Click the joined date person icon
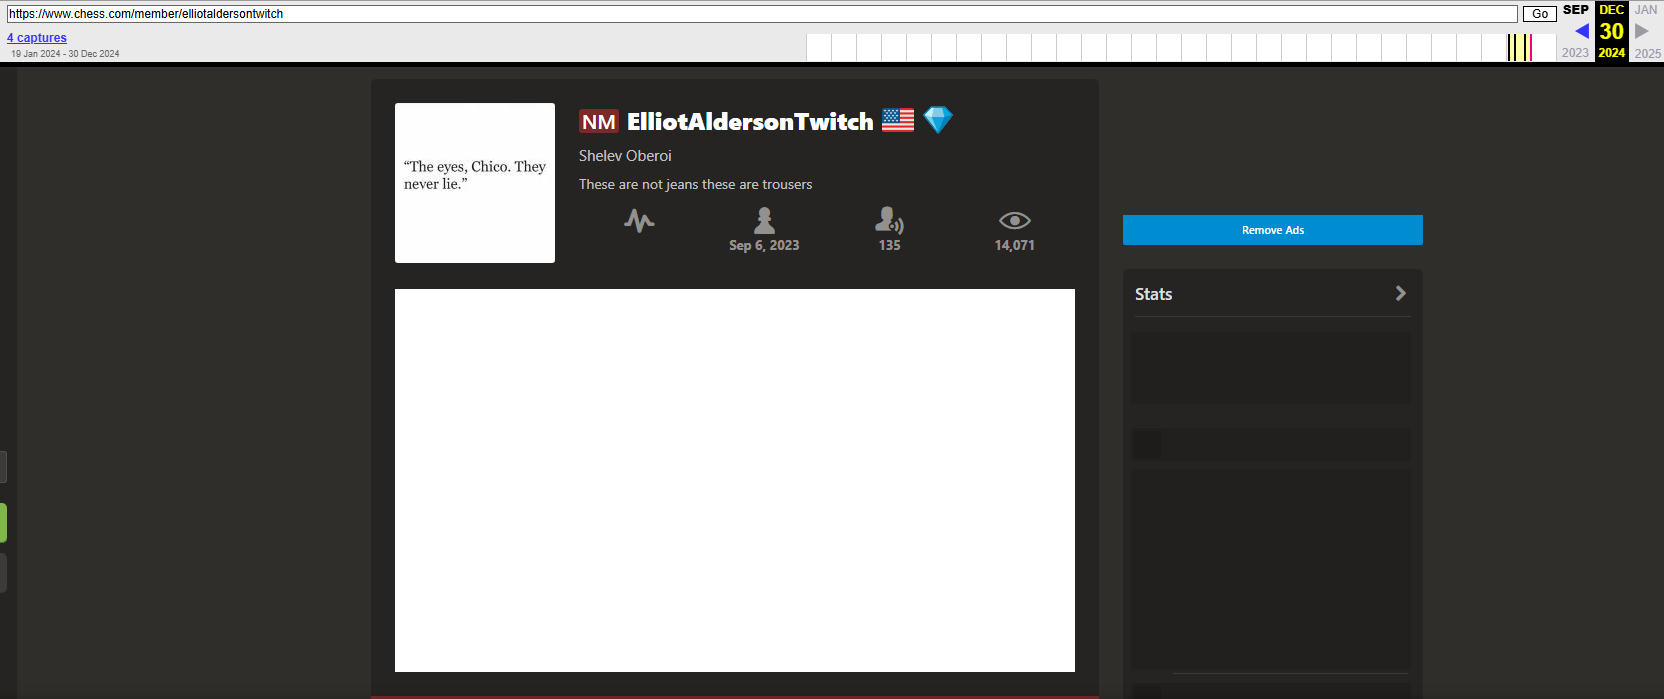 pyautogui.click(x=764, y=220)
